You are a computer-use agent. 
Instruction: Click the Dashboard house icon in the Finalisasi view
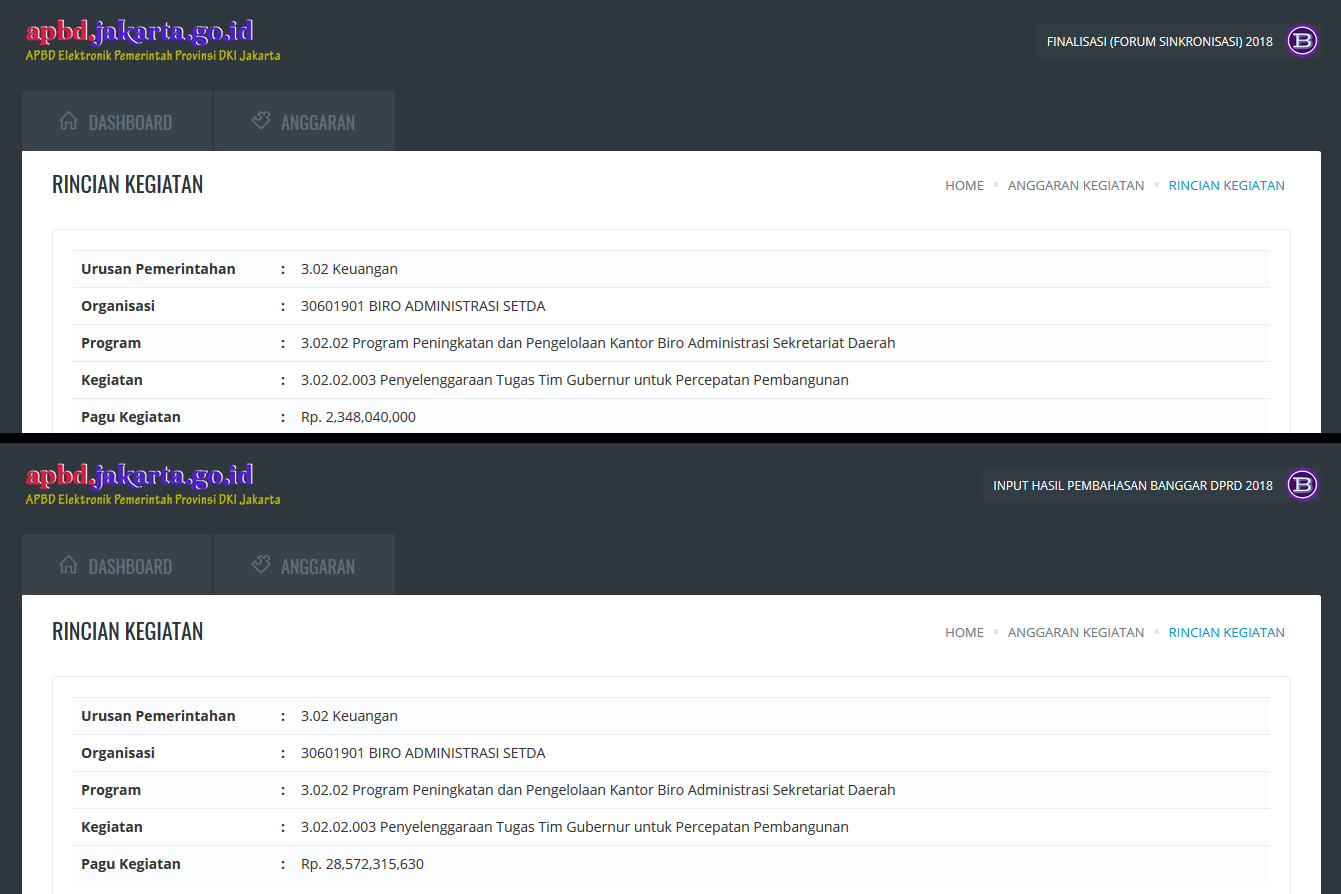point(68,122)
